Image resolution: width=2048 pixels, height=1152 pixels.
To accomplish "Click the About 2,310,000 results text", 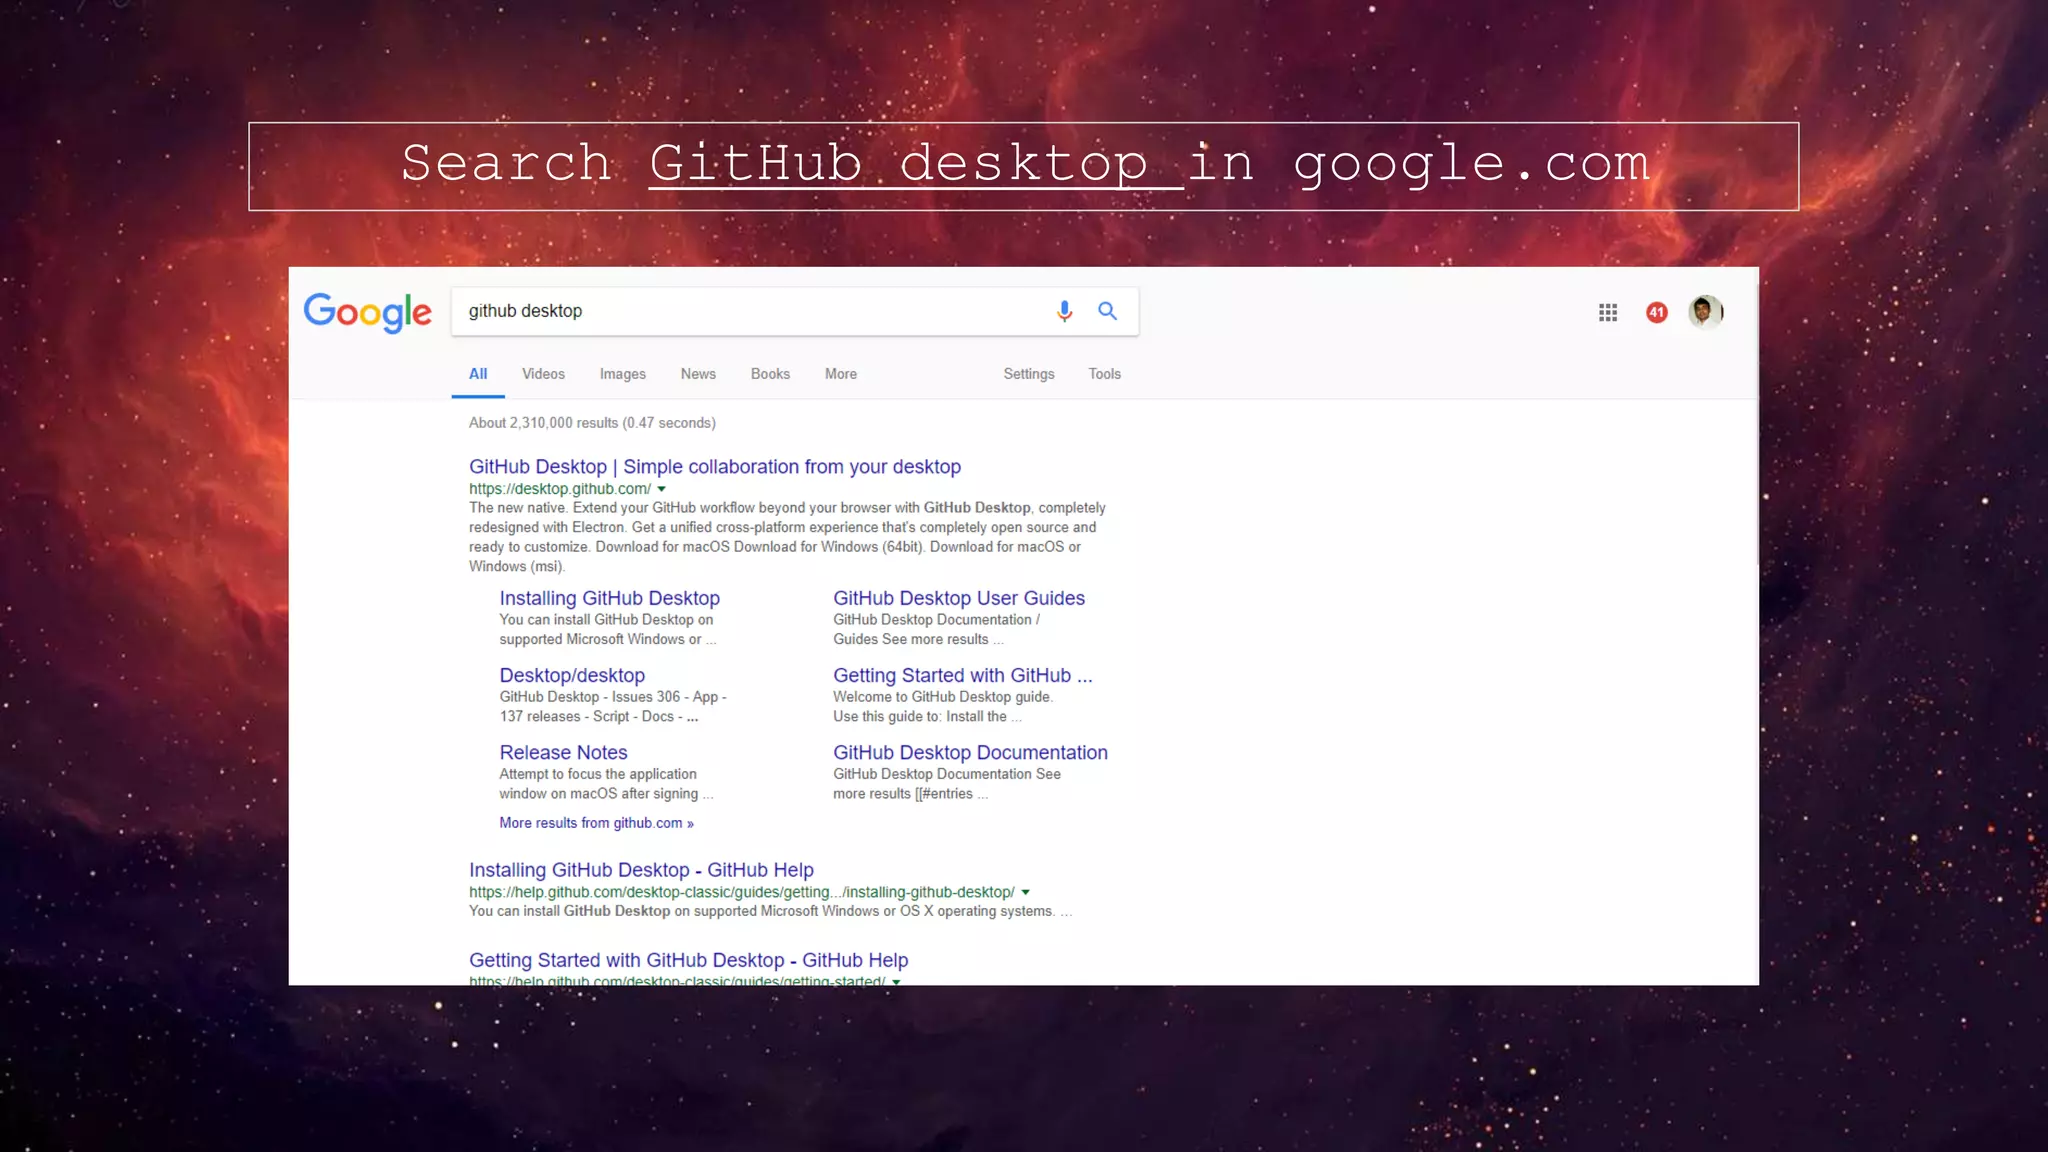I will point(592,423).
